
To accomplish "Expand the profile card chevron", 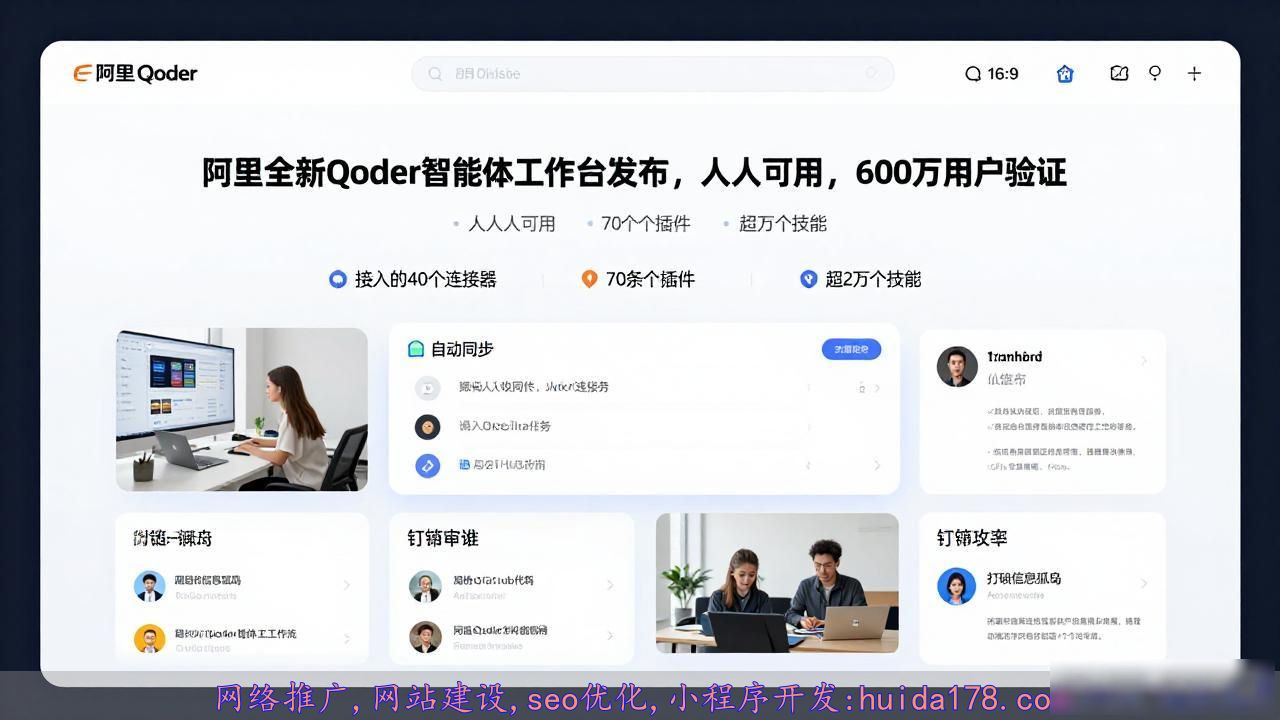I will [x=1144, y=360].
